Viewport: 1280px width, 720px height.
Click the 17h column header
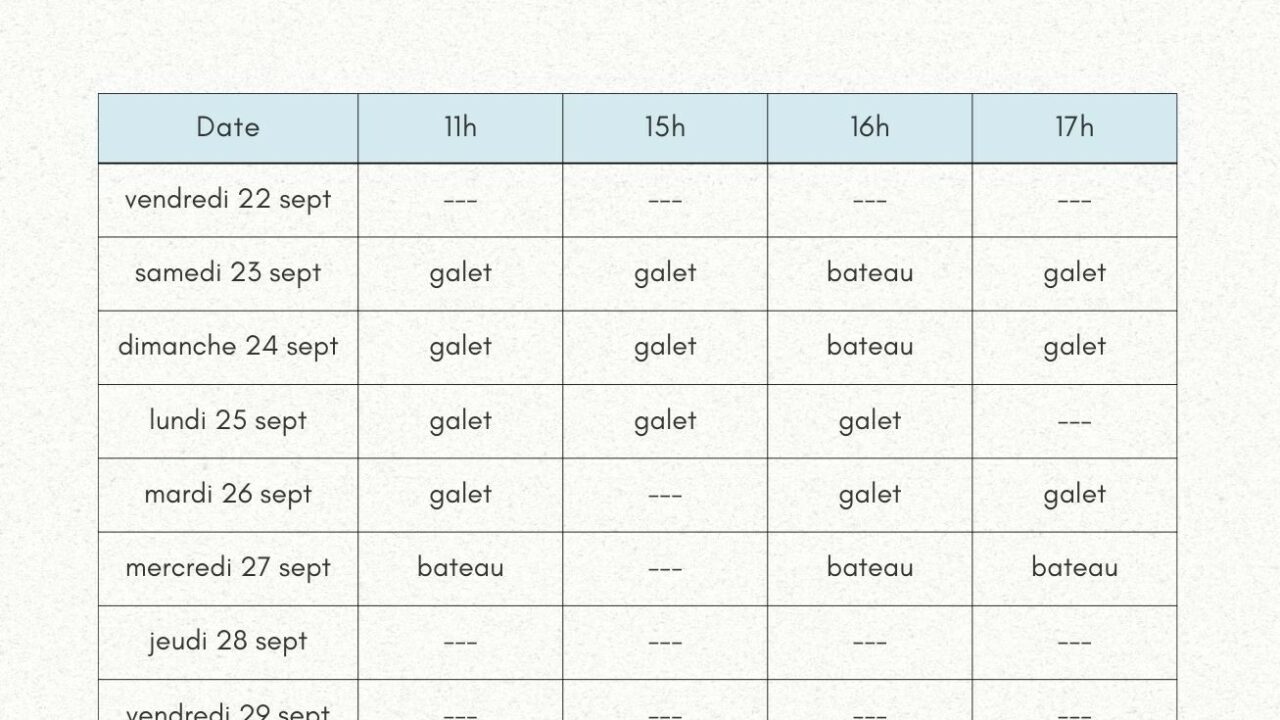[x=1074, y=127]
